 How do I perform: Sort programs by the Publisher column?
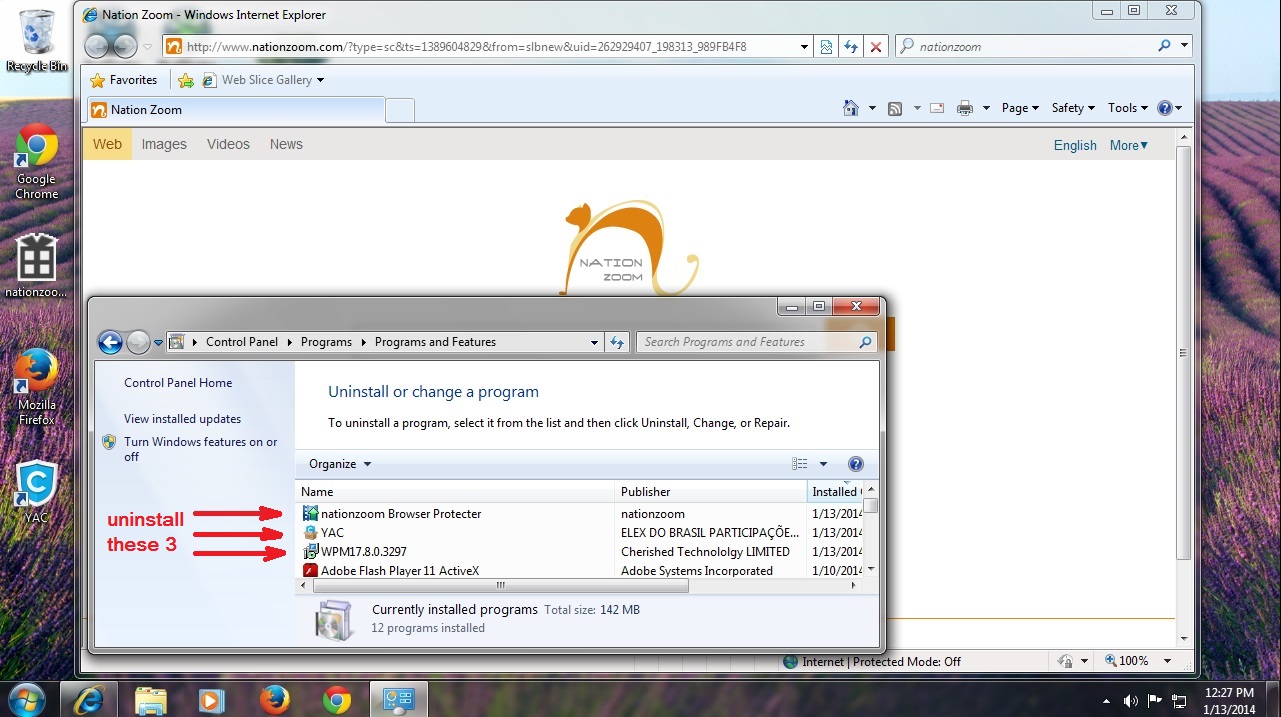click(710, 492)
